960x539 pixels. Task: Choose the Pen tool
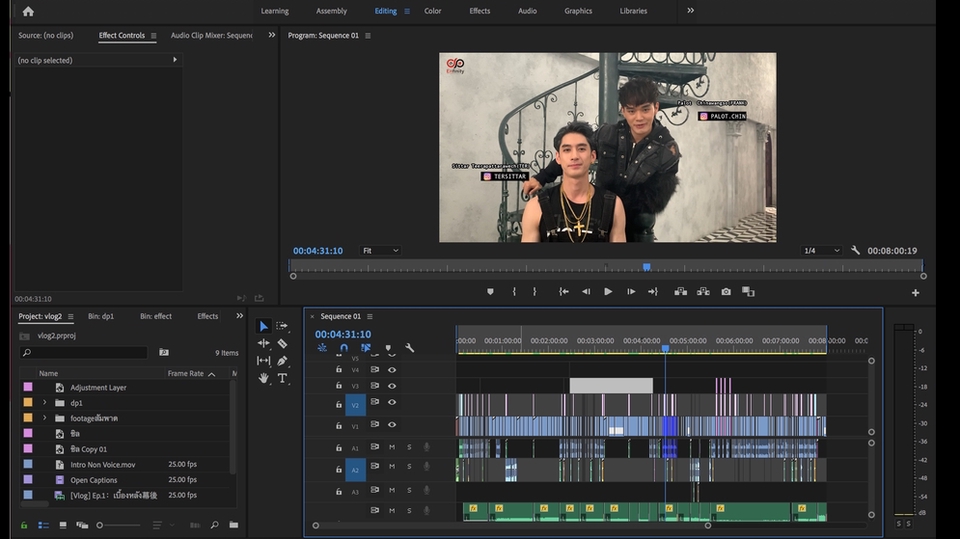pos(282,361)
